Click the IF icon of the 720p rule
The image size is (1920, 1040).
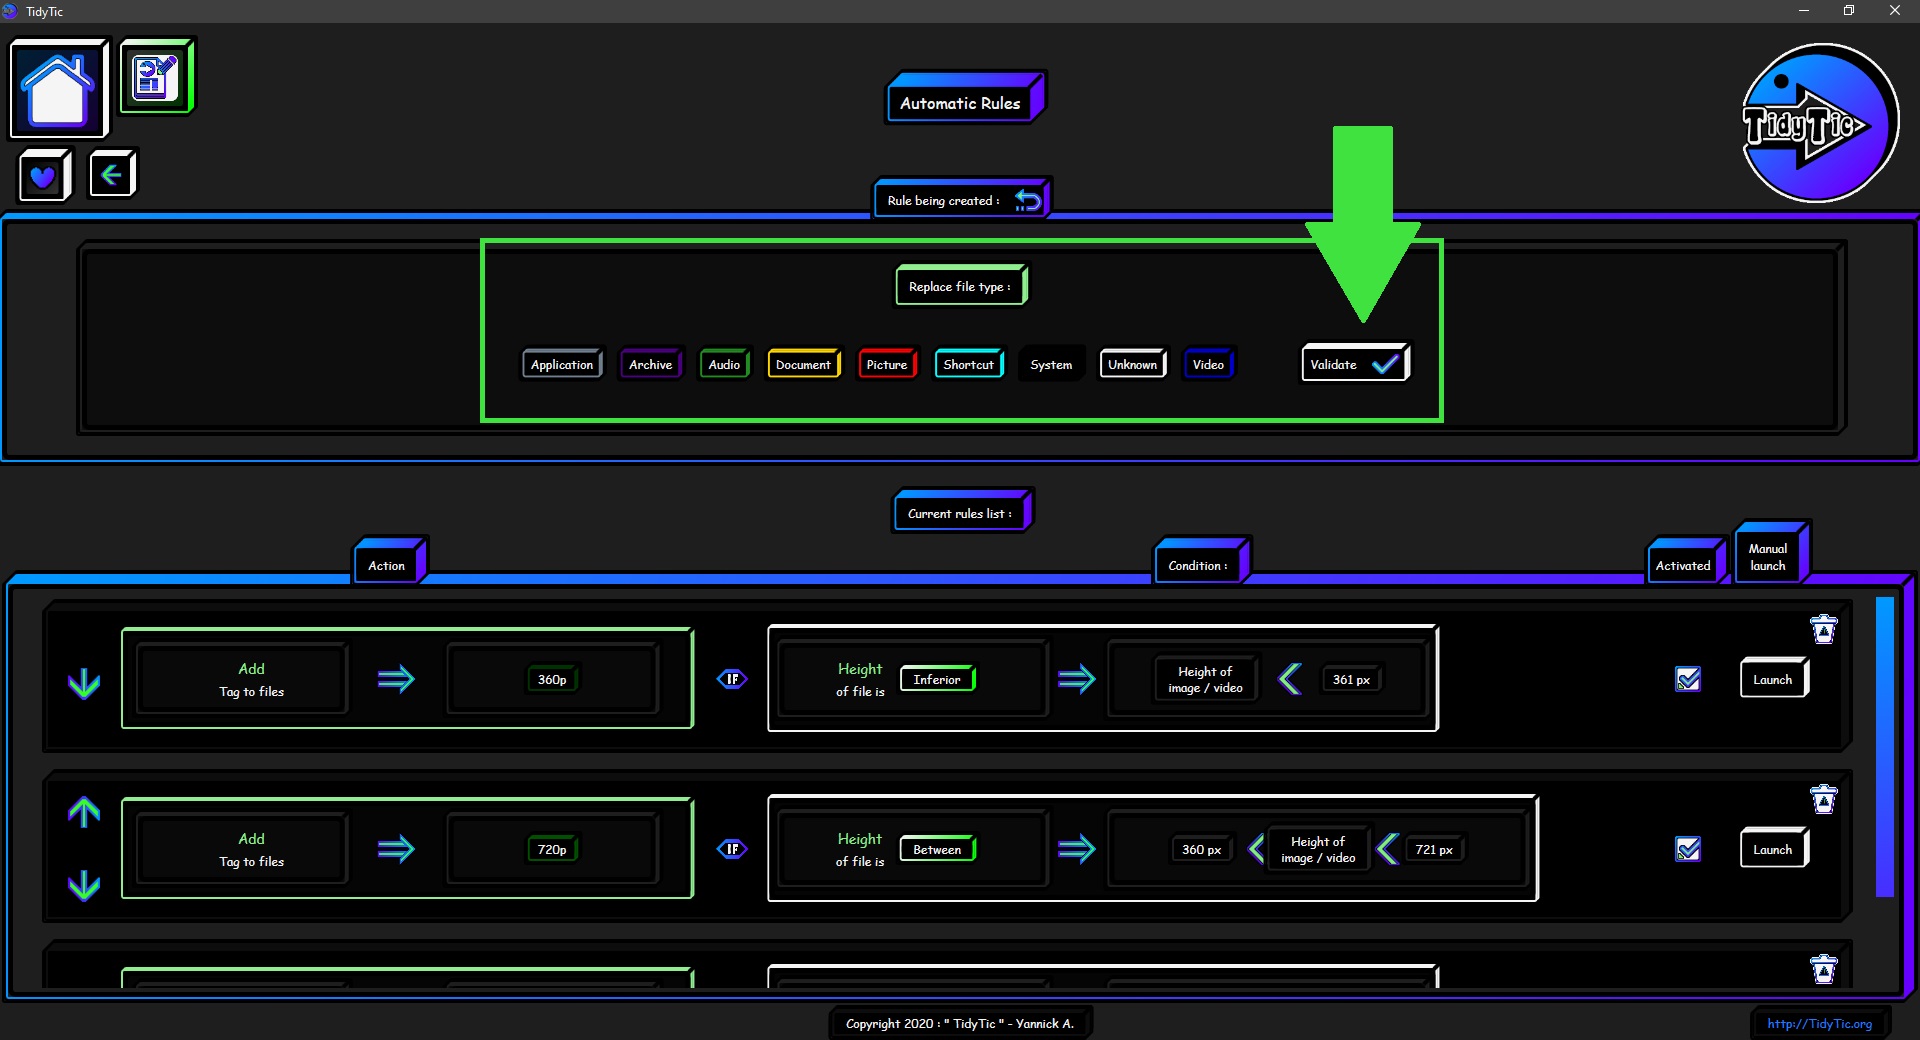click(x=732, y=849)
